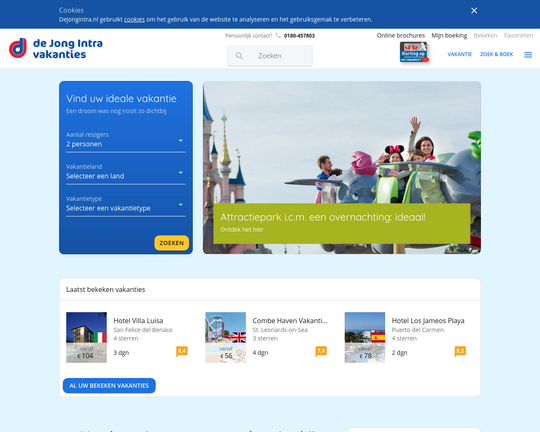Open the VAKANTIE menu
Viewport: 540px width, 432px height.
coord(459,54)
